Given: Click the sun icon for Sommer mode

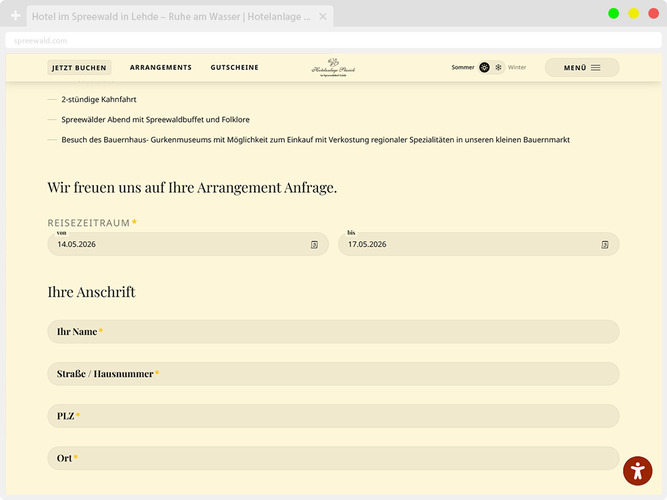Looking at the screenshot, I should tap(484, 68).
